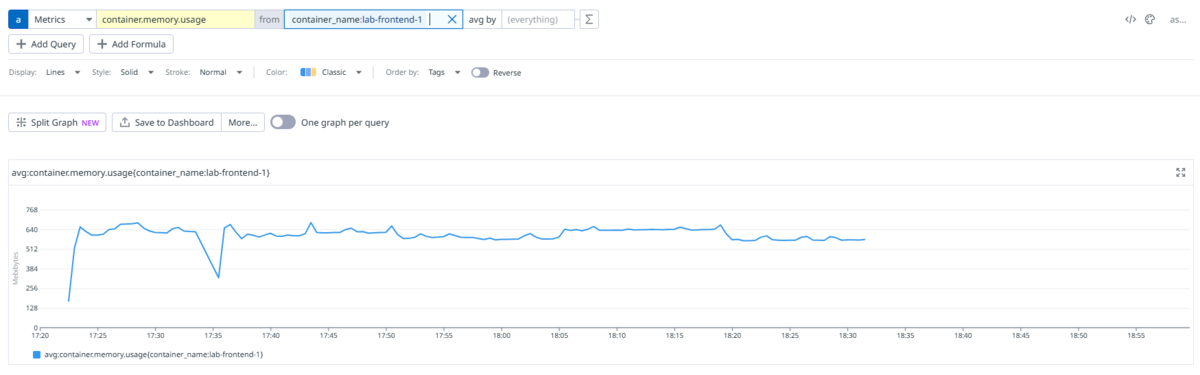Click the 'as...' alias field
Viewport: 1200px width, 375px height.
[x=1178, y=19]
